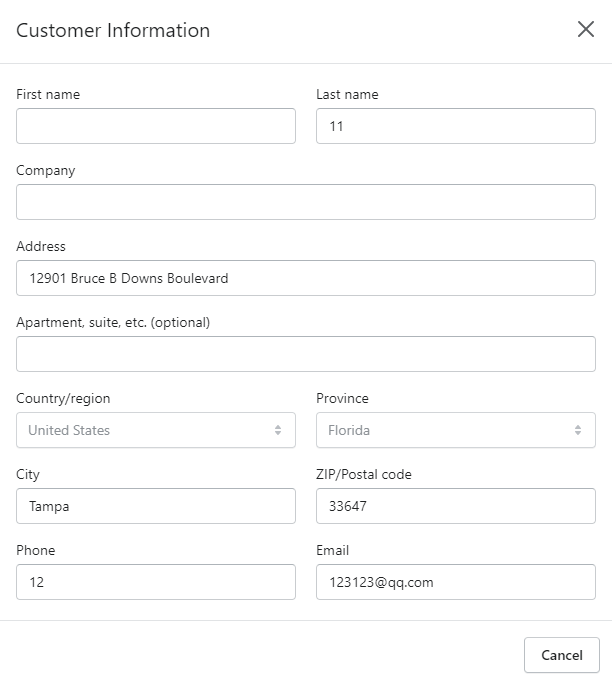This screenshot has width=612, height=688.
Task: Focus the Email field 123123@qq.com
Action: click(x=456, y=582)
